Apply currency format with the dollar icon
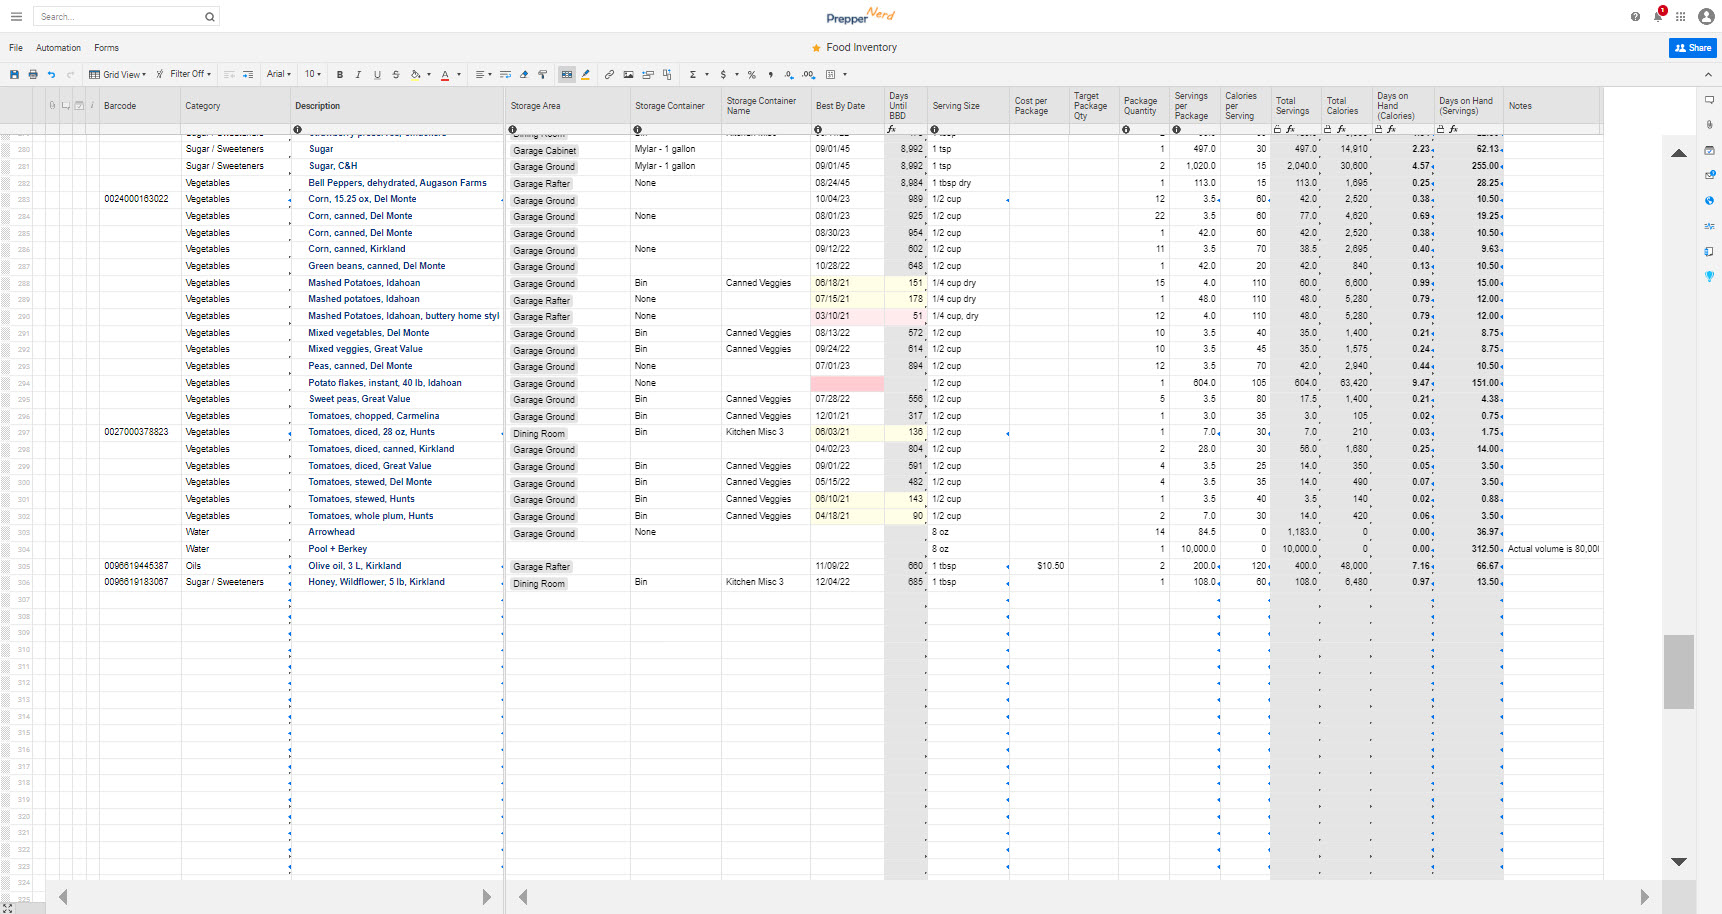 (x=723, y=74)
